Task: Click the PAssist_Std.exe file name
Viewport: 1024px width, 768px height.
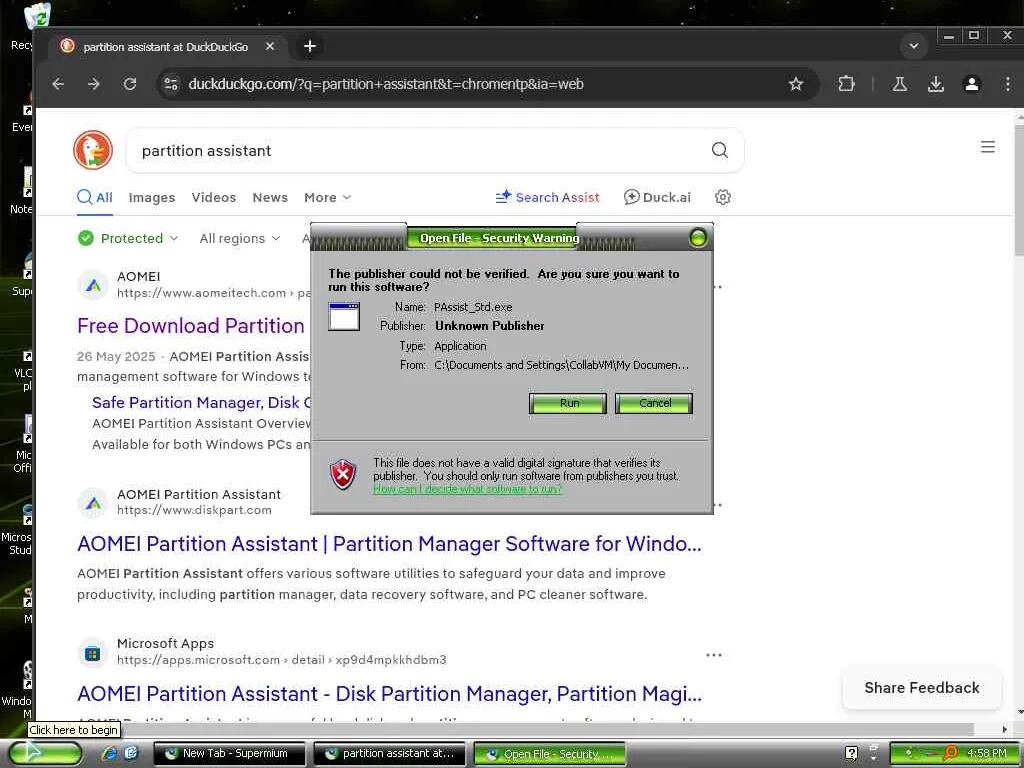Action: click(x=473, y=307)
